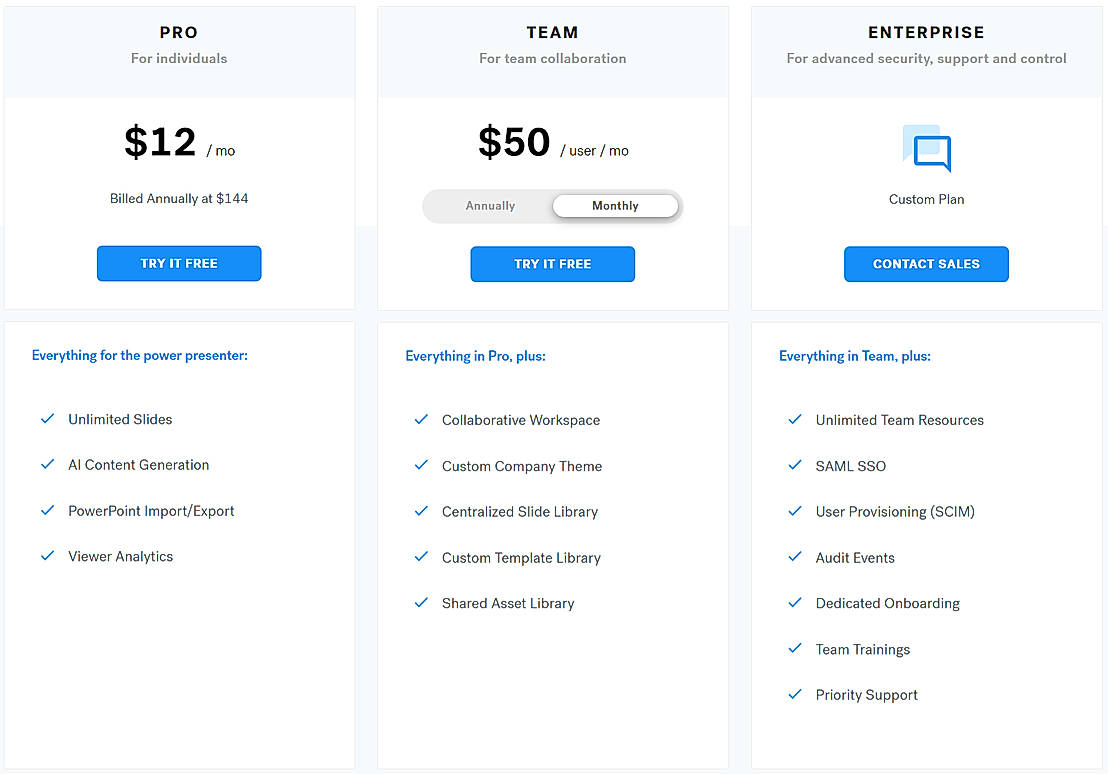Click Everything in Pro, plus heading
Image resolution: width=1108 pixels, height=774 pixels.
475,355
